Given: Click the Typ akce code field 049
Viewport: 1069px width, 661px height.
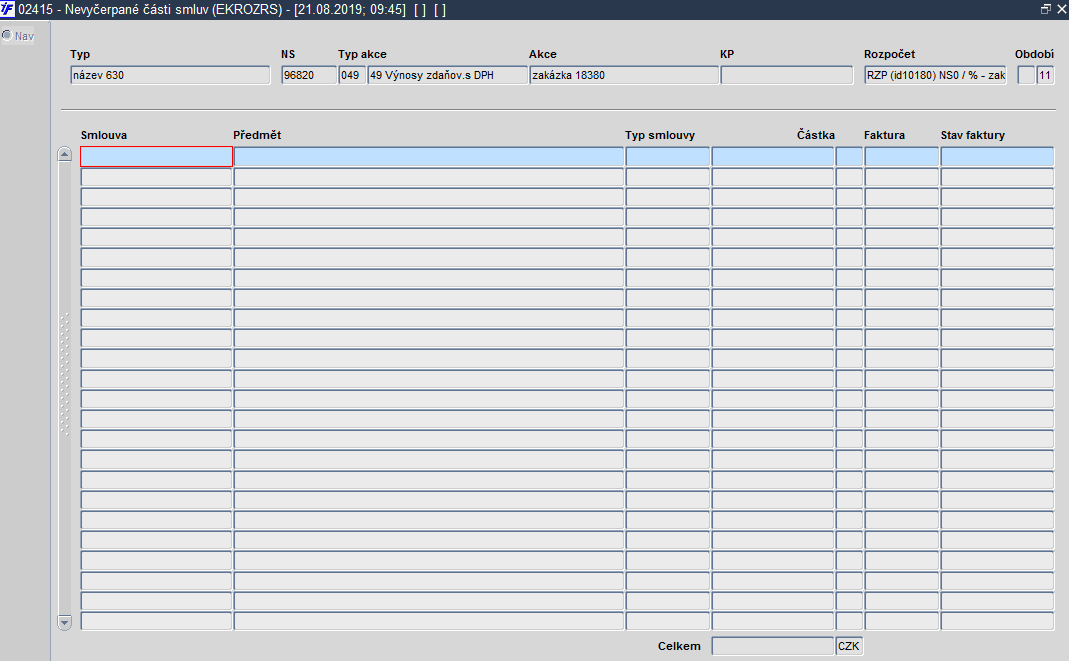Looking at the screenshot, I should [x=352, y=75].
